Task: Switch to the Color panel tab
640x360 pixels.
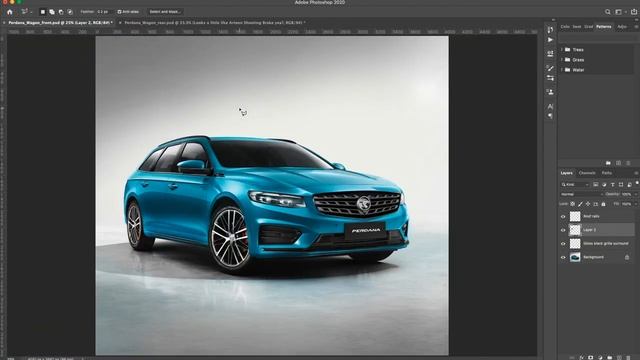Action: point(565,27)
